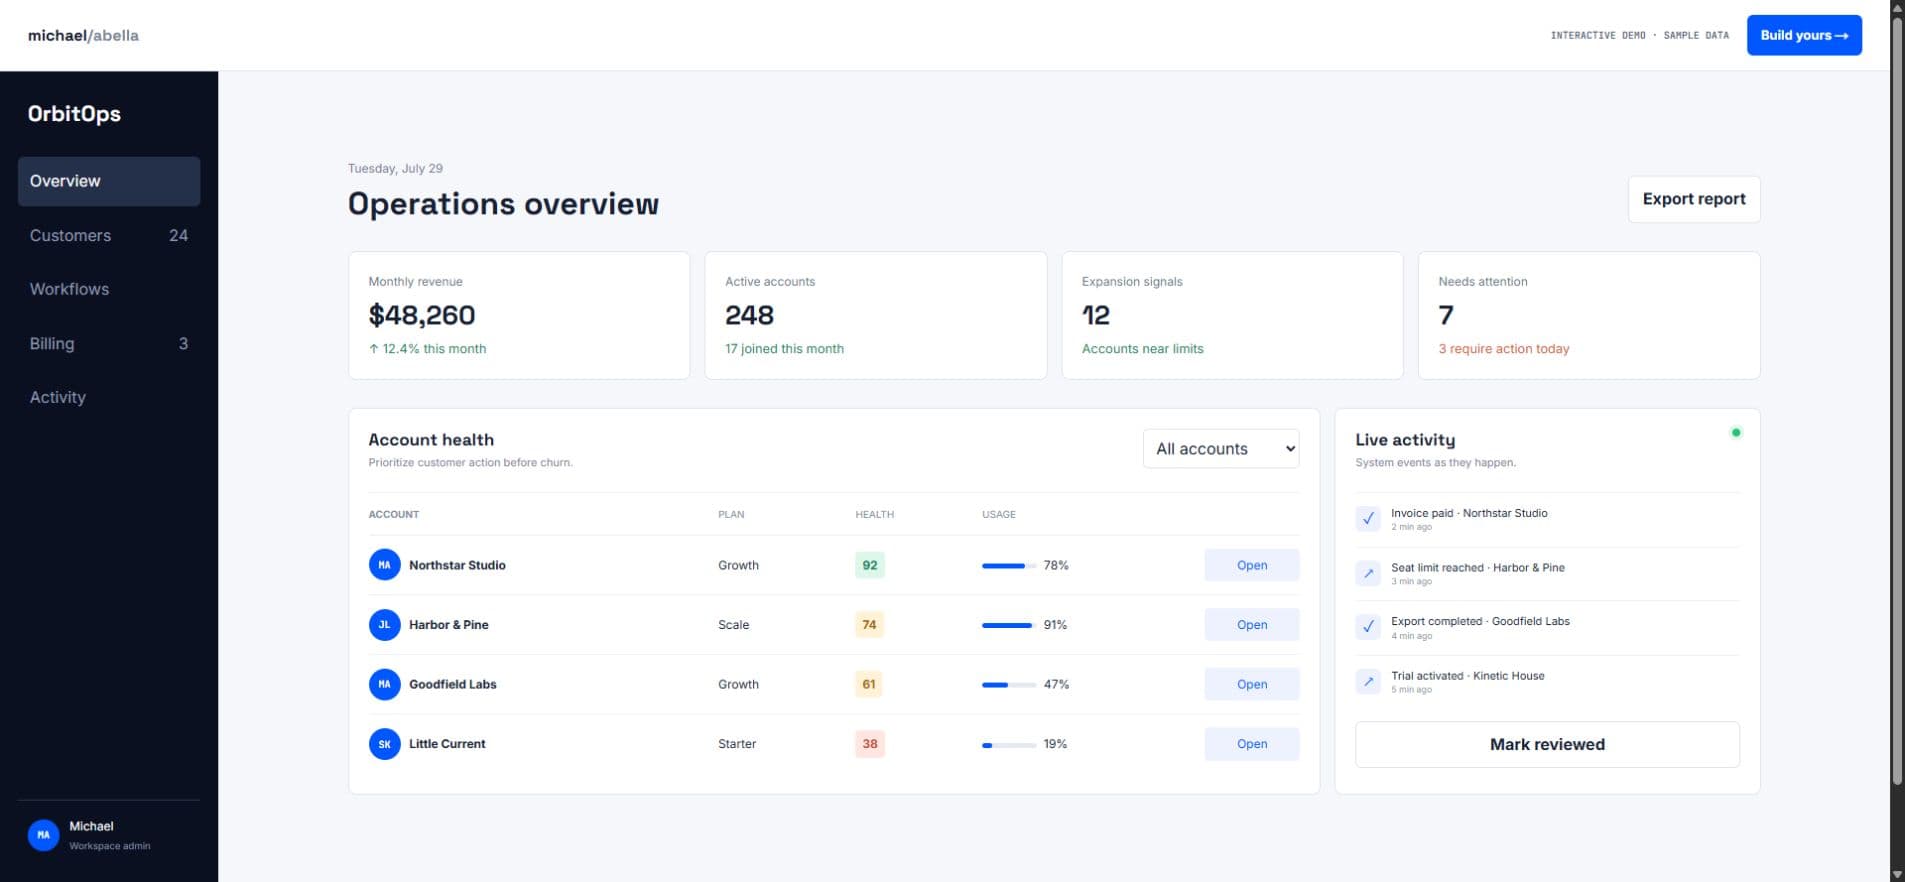The image size is (1905, 882).
Task: Click the health score 74 badge
Action: click(869, 625)
